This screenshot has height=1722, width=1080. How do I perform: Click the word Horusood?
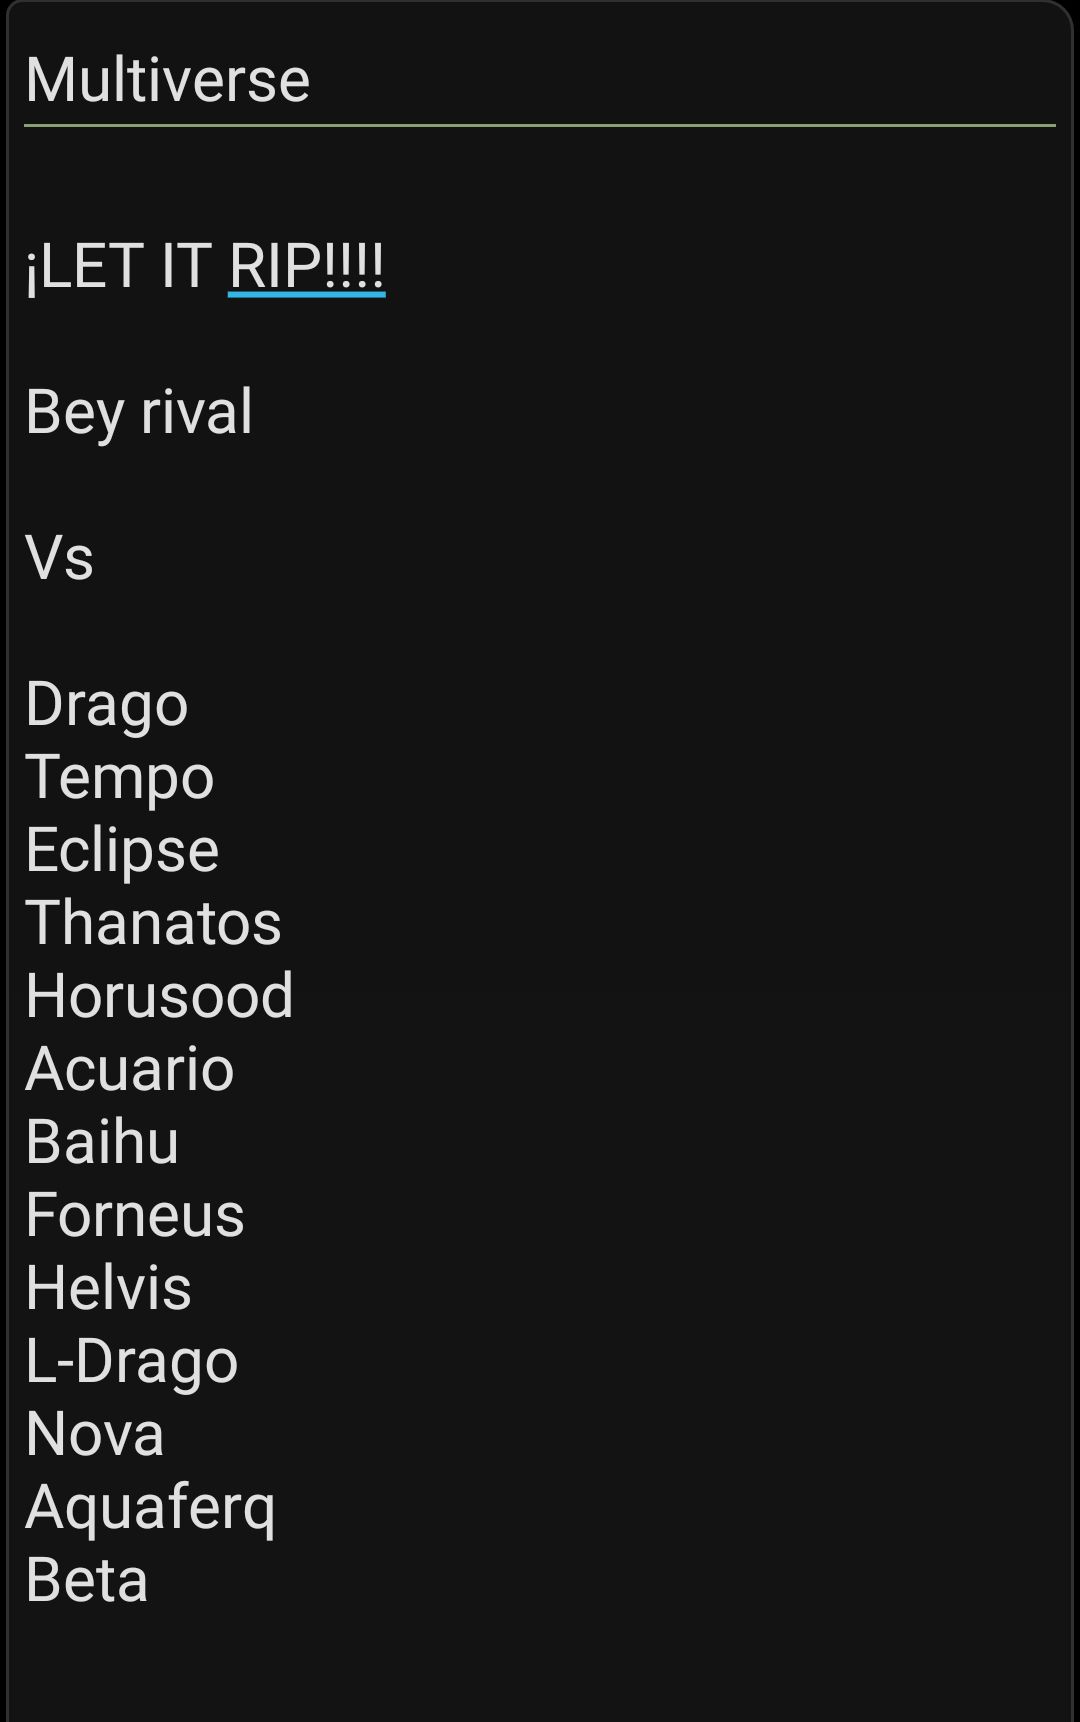pyautogui.click(x=160, y=996)
